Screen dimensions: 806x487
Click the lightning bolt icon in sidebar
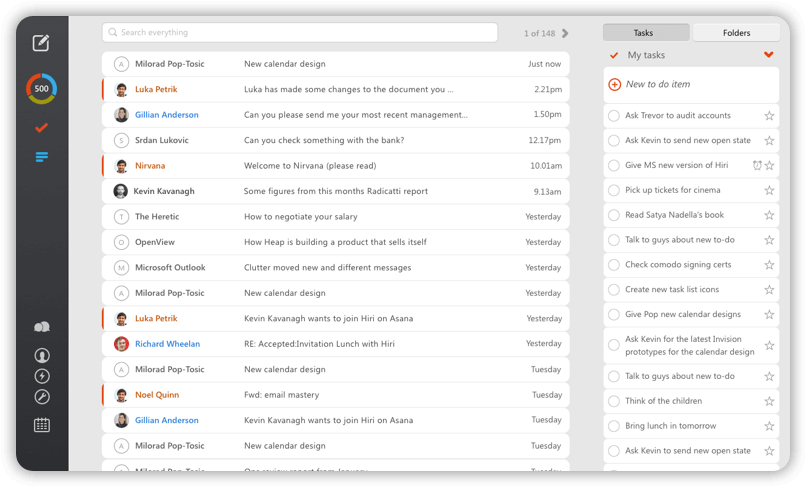click(41, 376)
